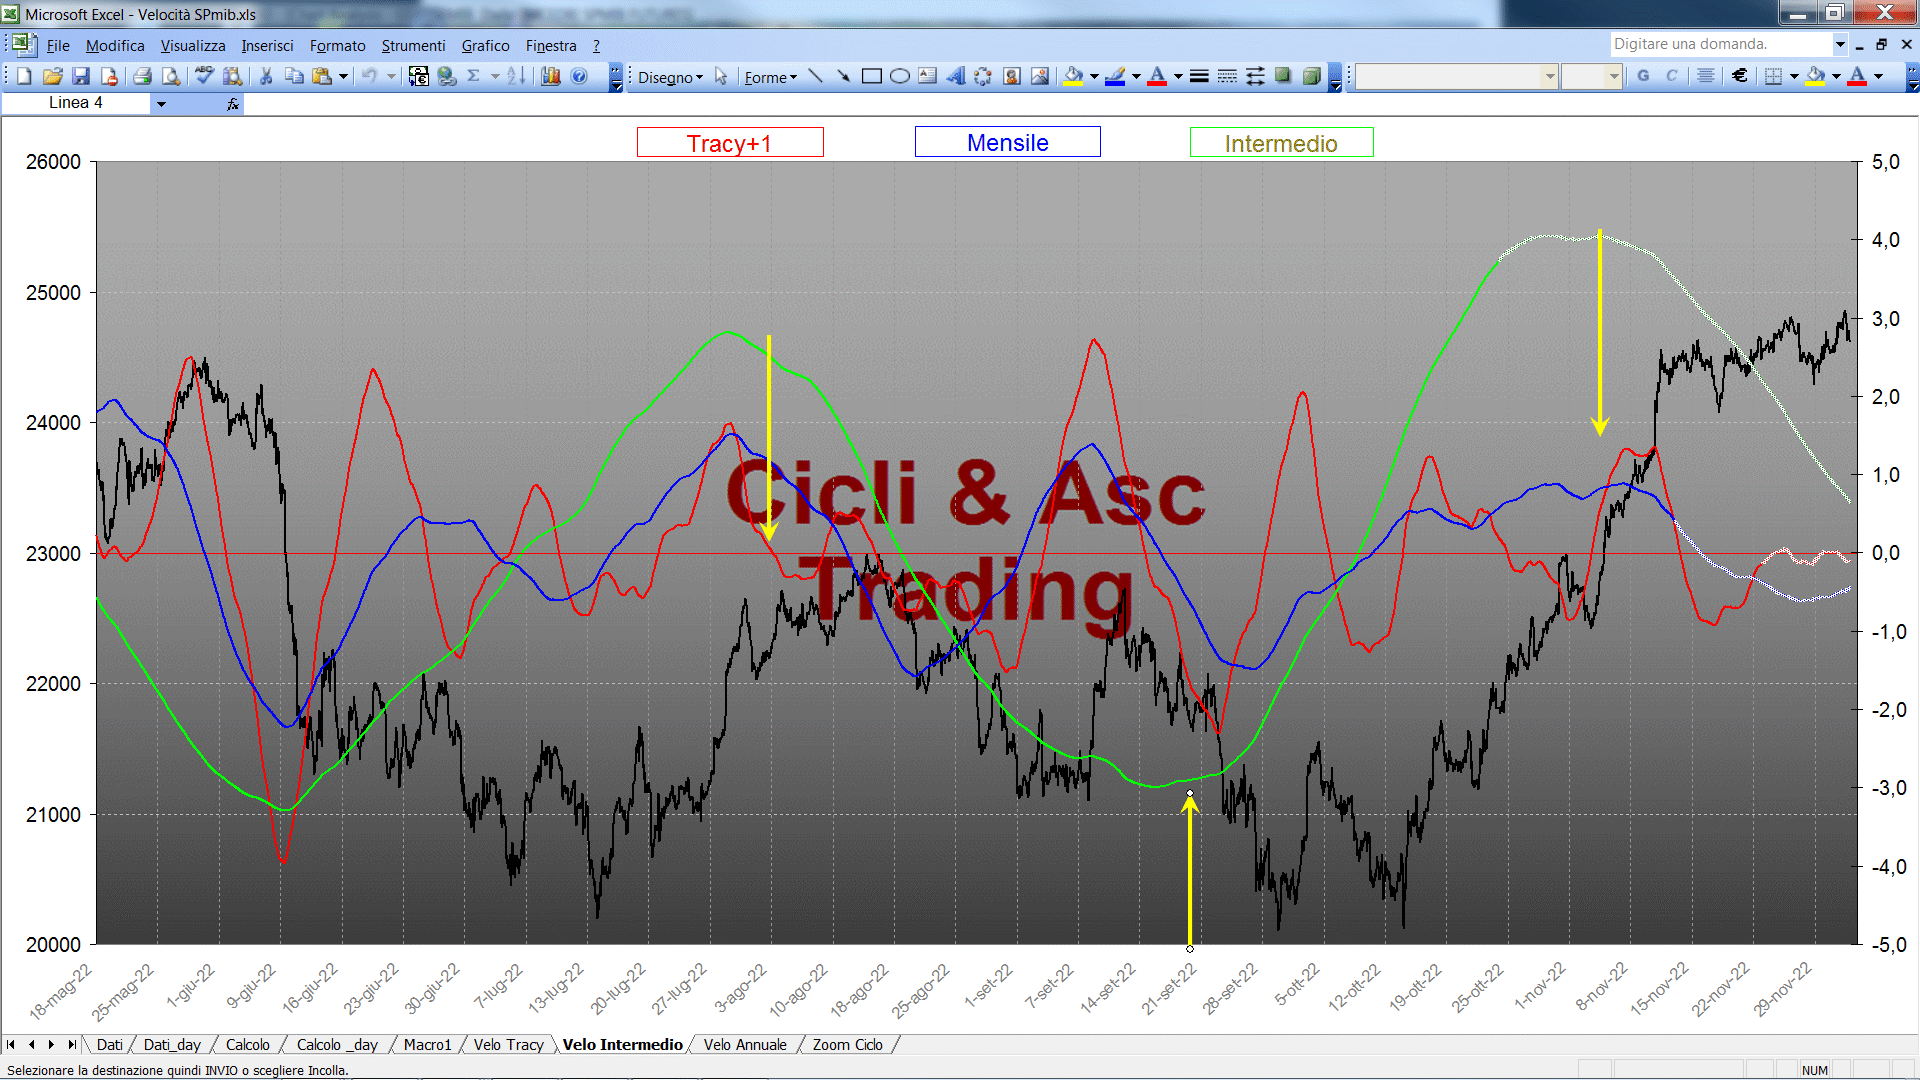1920x1080 pixels.
Task: Click the Sort ascending A-Z icon
Action: tap(516, 76)
